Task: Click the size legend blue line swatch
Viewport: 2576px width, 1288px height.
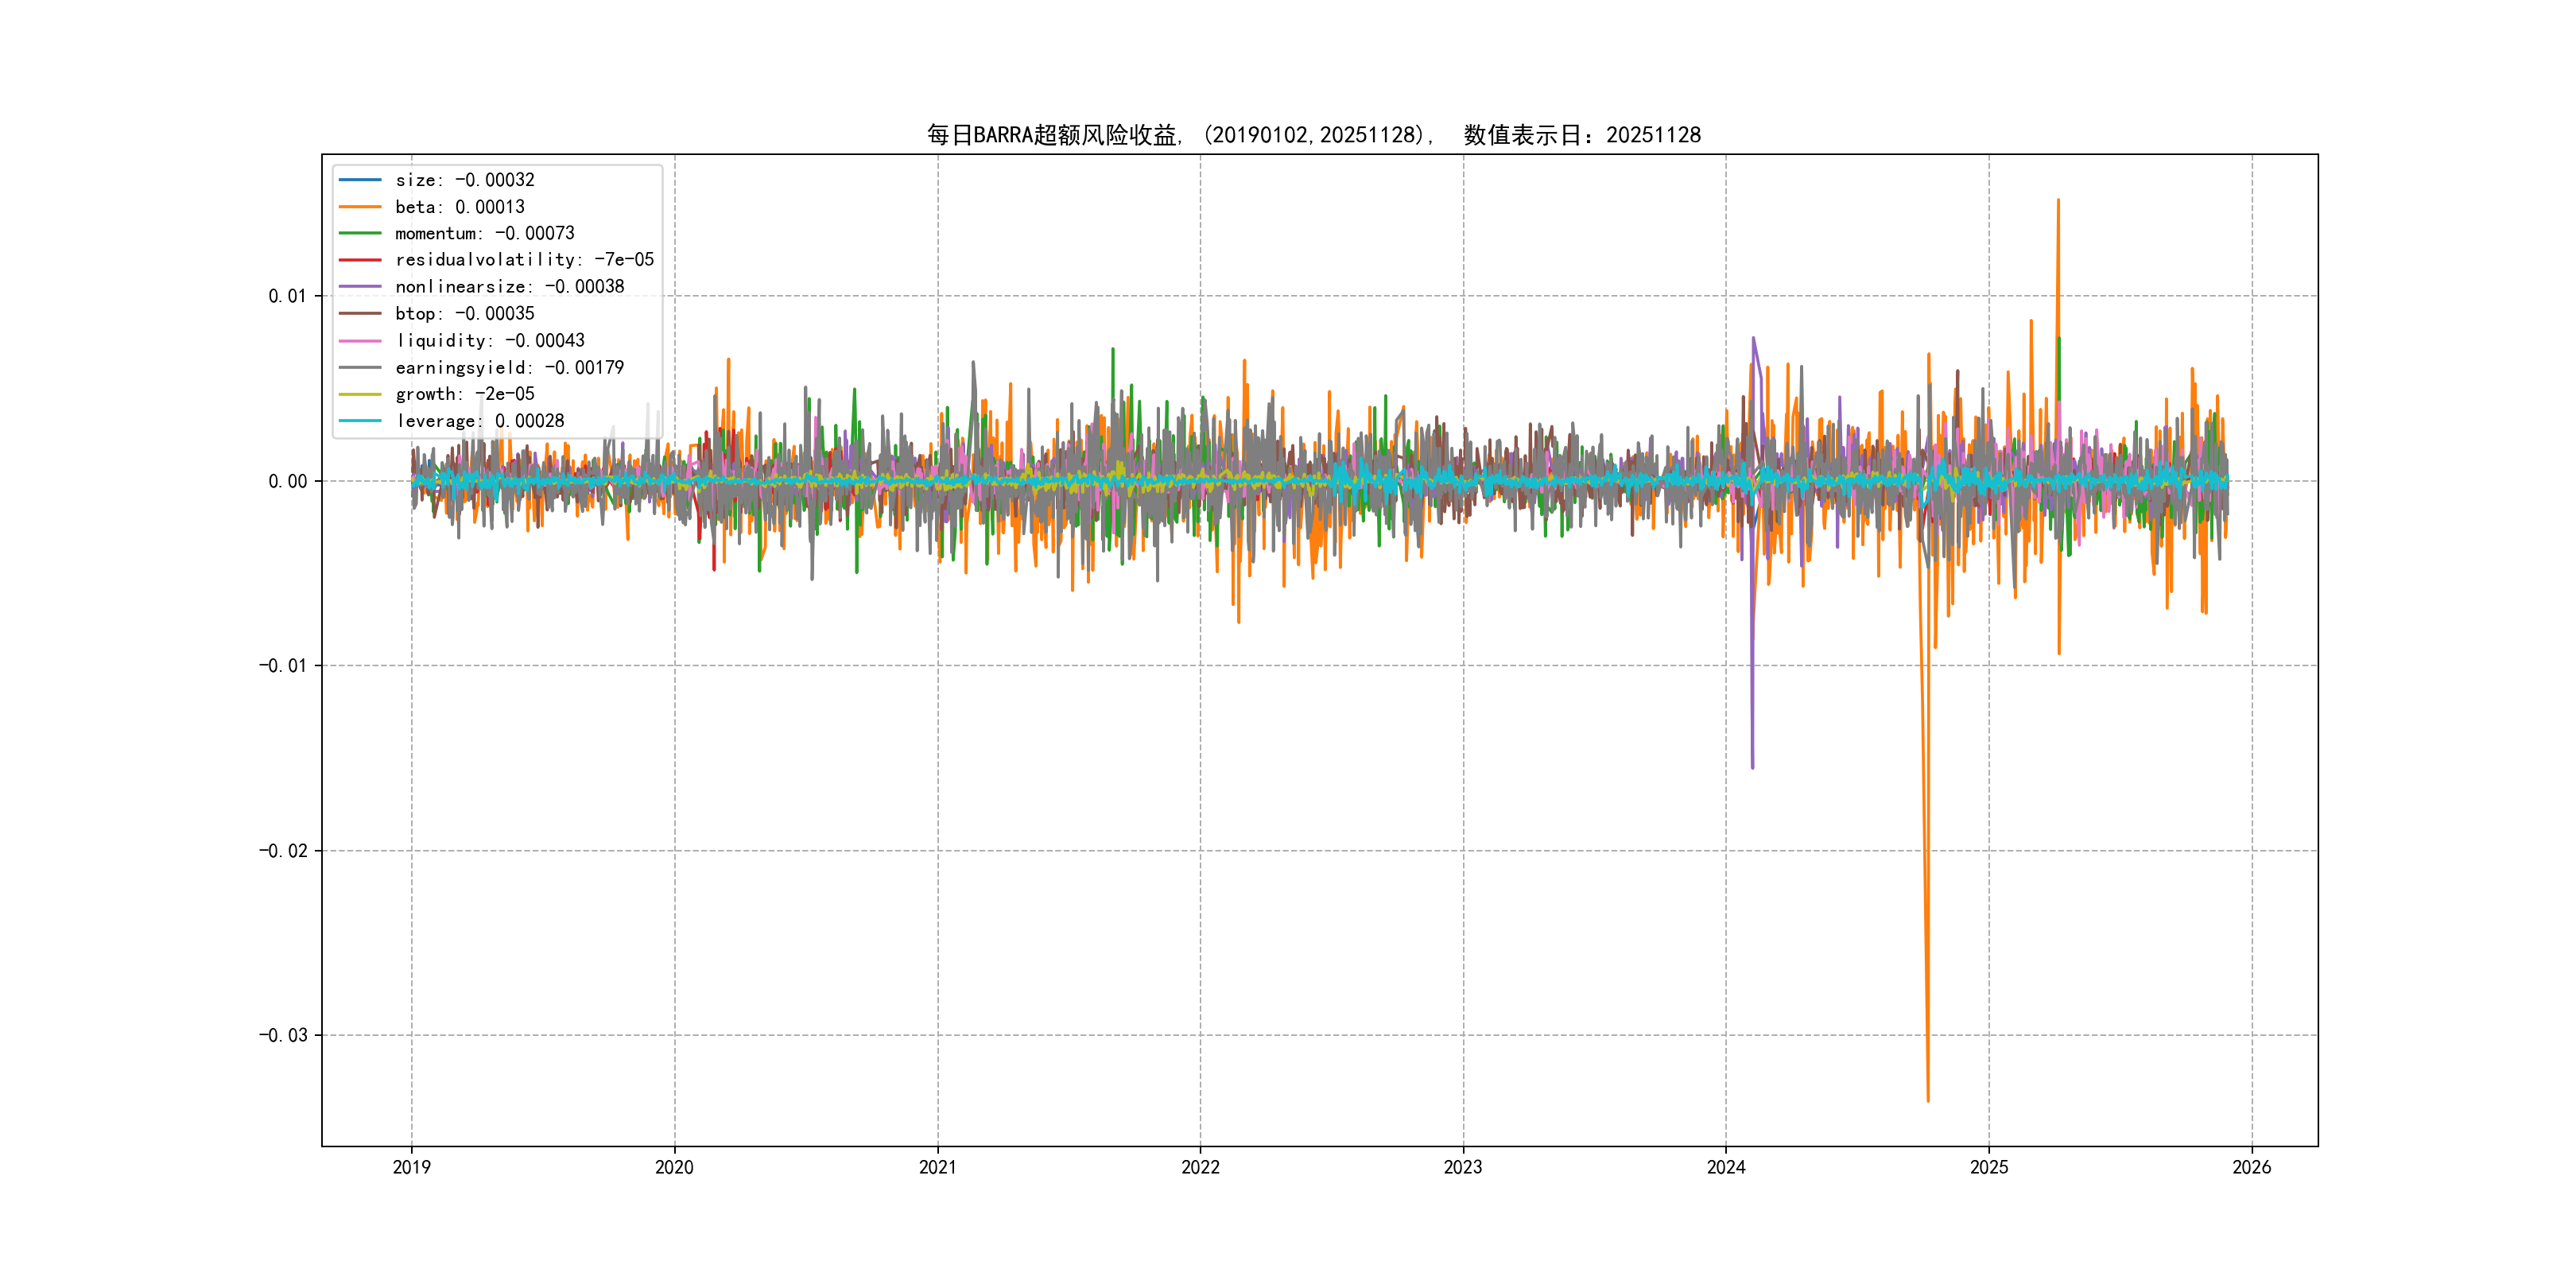Action: pyautogui.click(x=360, y=180)
